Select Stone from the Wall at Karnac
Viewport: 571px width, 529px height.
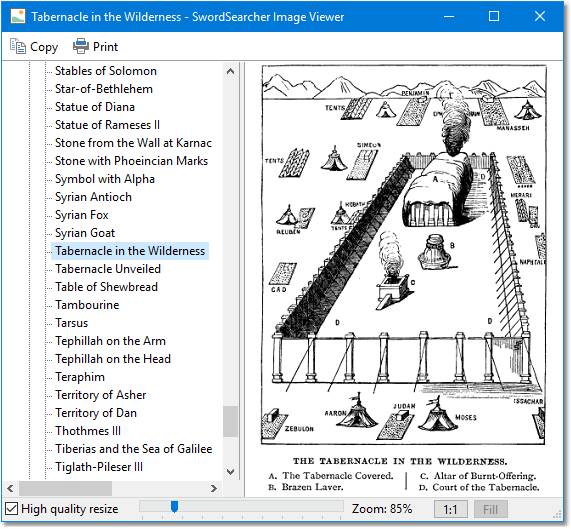[x=133, y=143]
